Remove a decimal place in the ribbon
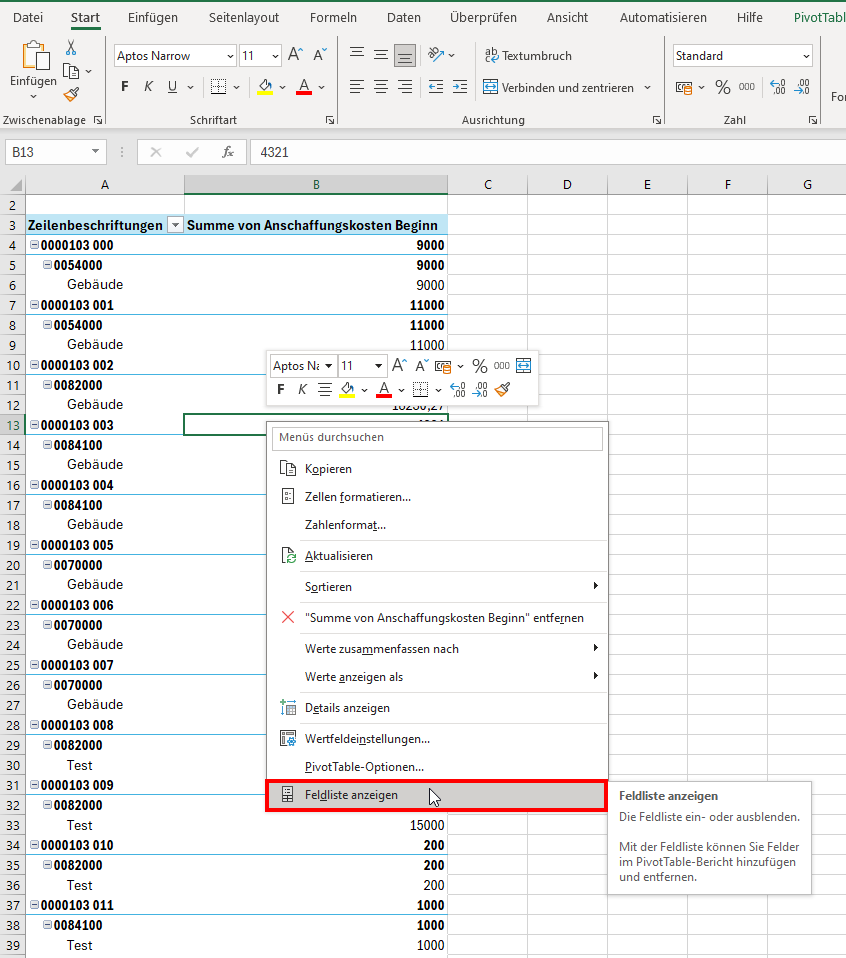The image size is (846, 958). pos(802,87)
